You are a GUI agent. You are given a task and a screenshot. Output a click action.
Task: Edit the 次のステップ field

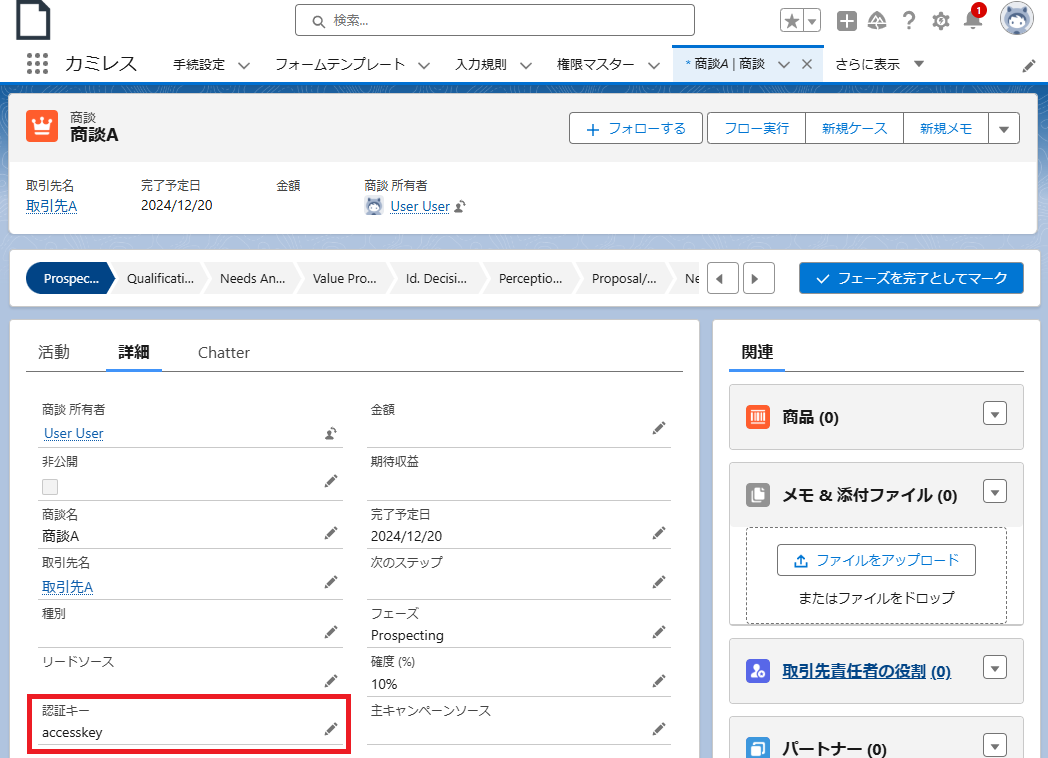point(659,582)
